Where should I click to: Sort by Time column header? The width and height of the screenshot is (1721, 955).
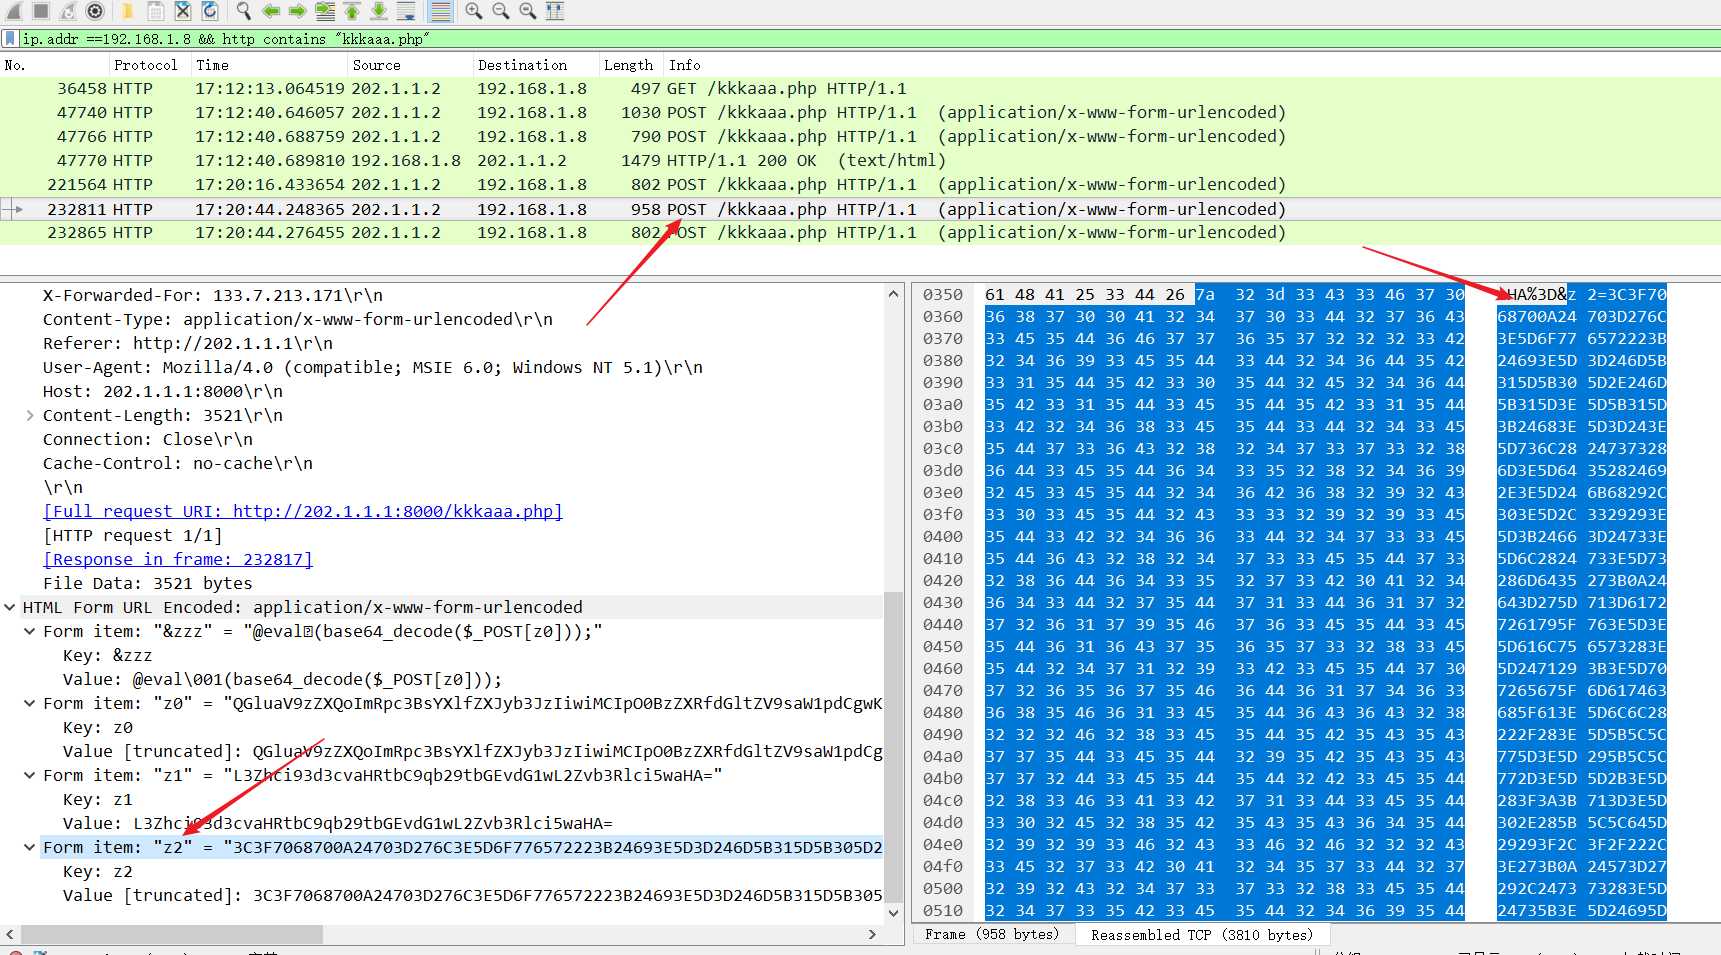click(270, 65)
